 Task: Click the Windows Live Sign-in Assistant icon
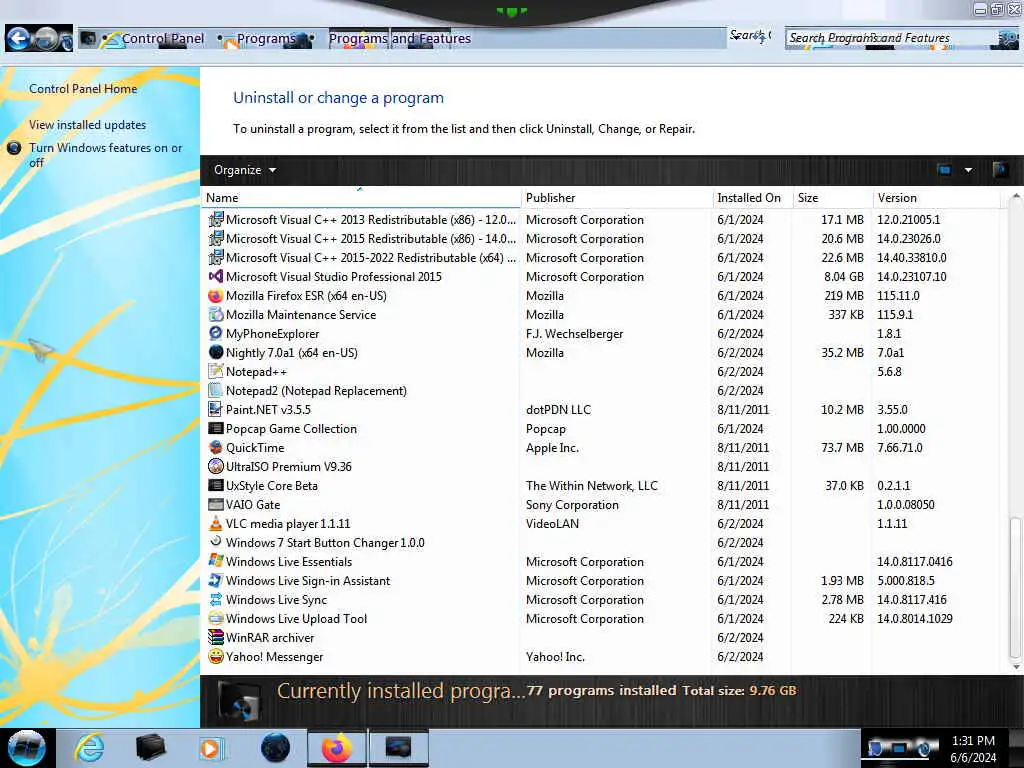216,580
